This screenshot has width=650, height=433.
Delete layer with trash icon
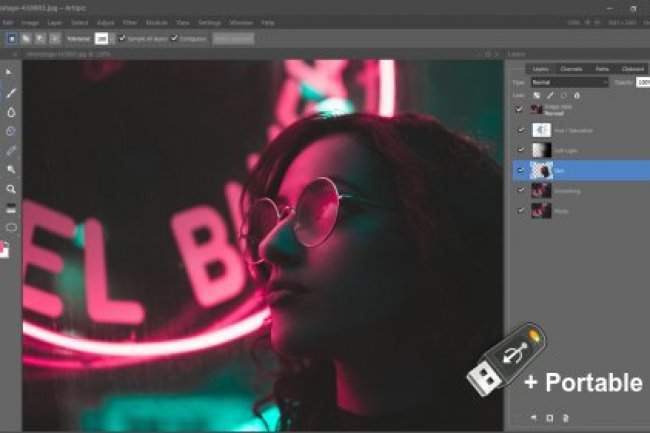tap(565, 418)
